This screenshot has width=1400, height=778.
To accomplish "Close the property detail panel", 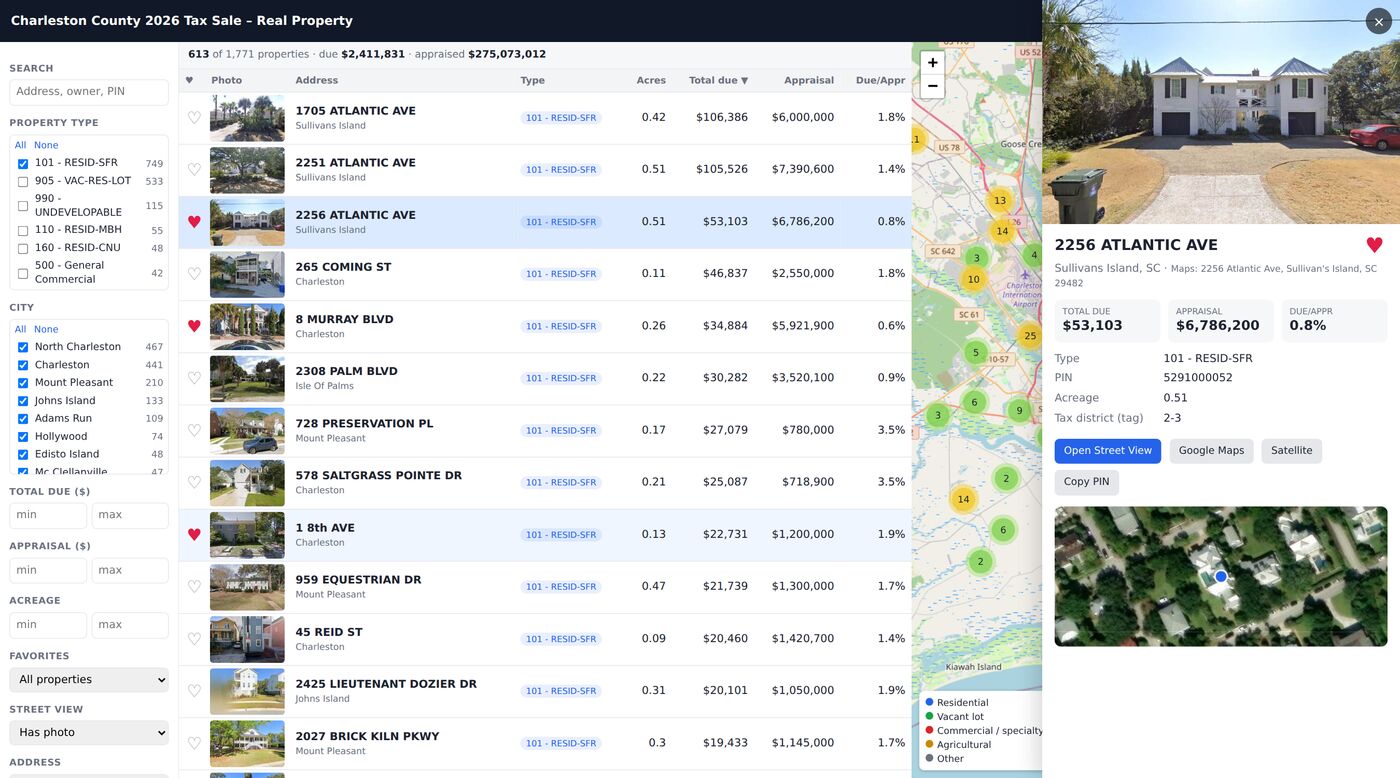I will click(x=1379, y=21).
